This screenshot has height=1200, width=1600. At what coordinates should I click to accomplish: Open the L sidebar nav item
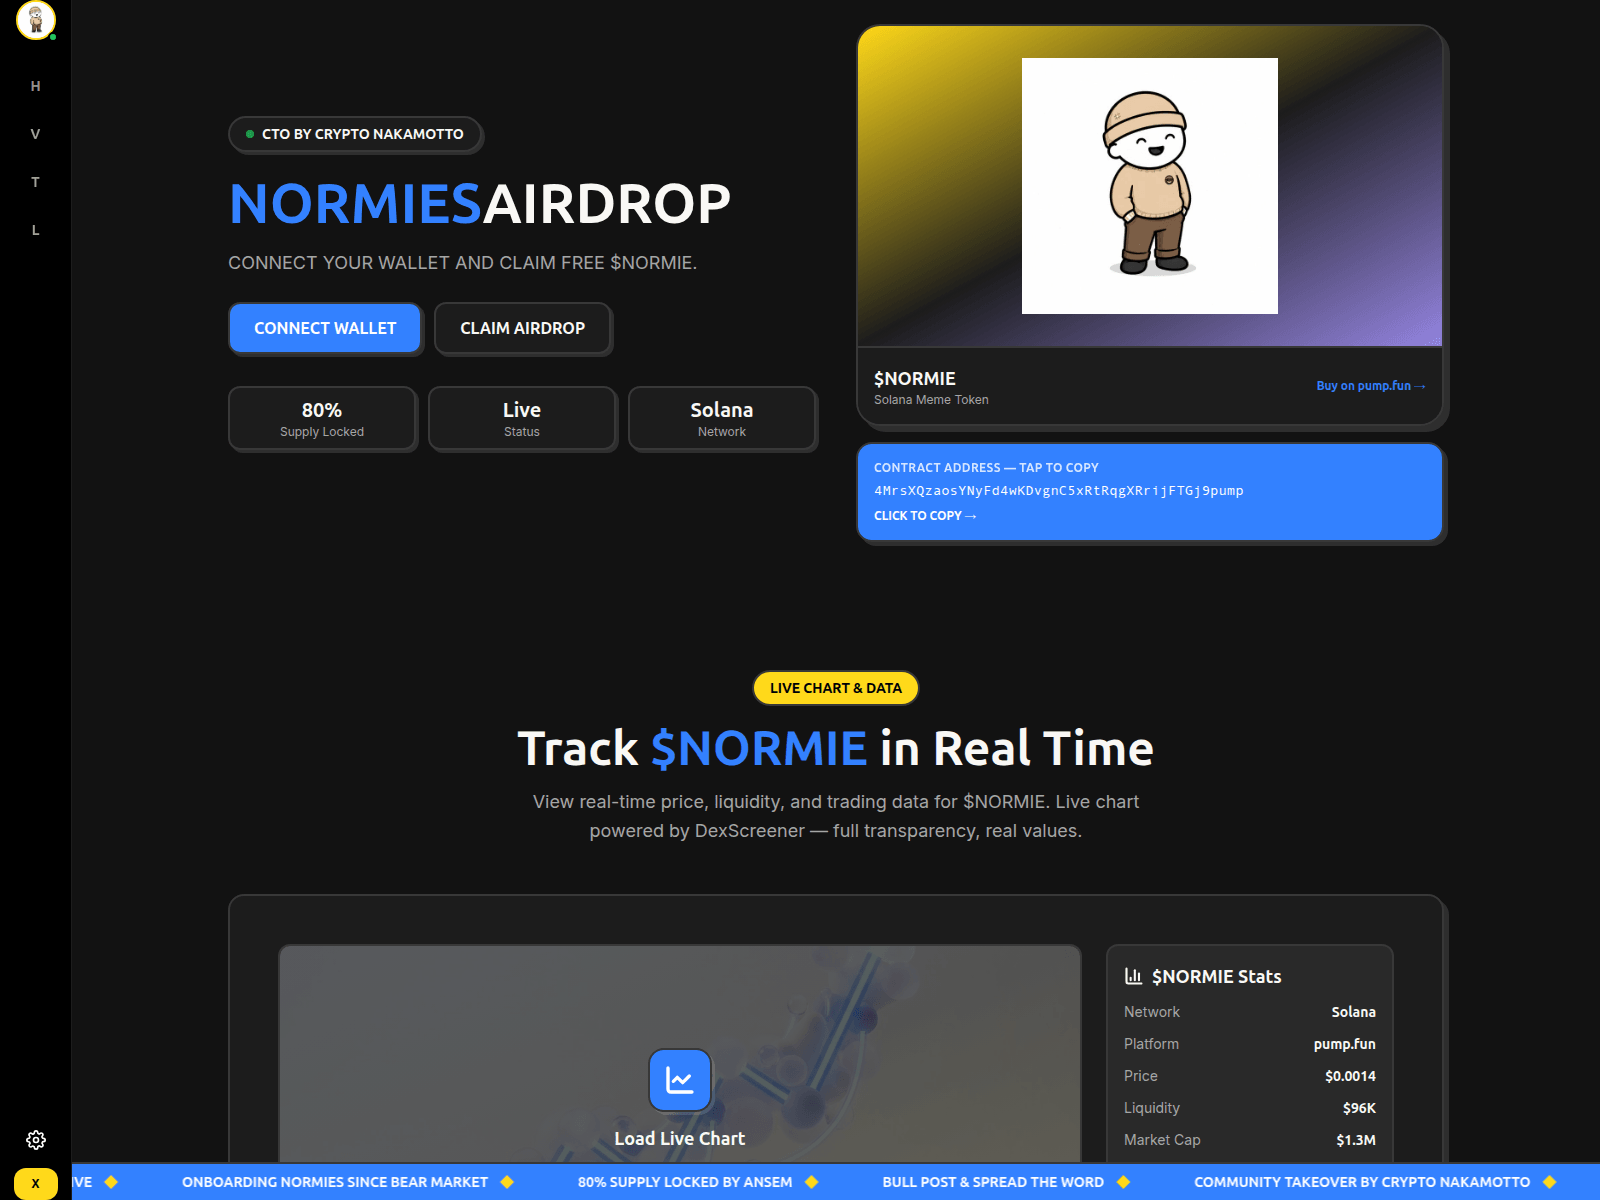[35, 230]
